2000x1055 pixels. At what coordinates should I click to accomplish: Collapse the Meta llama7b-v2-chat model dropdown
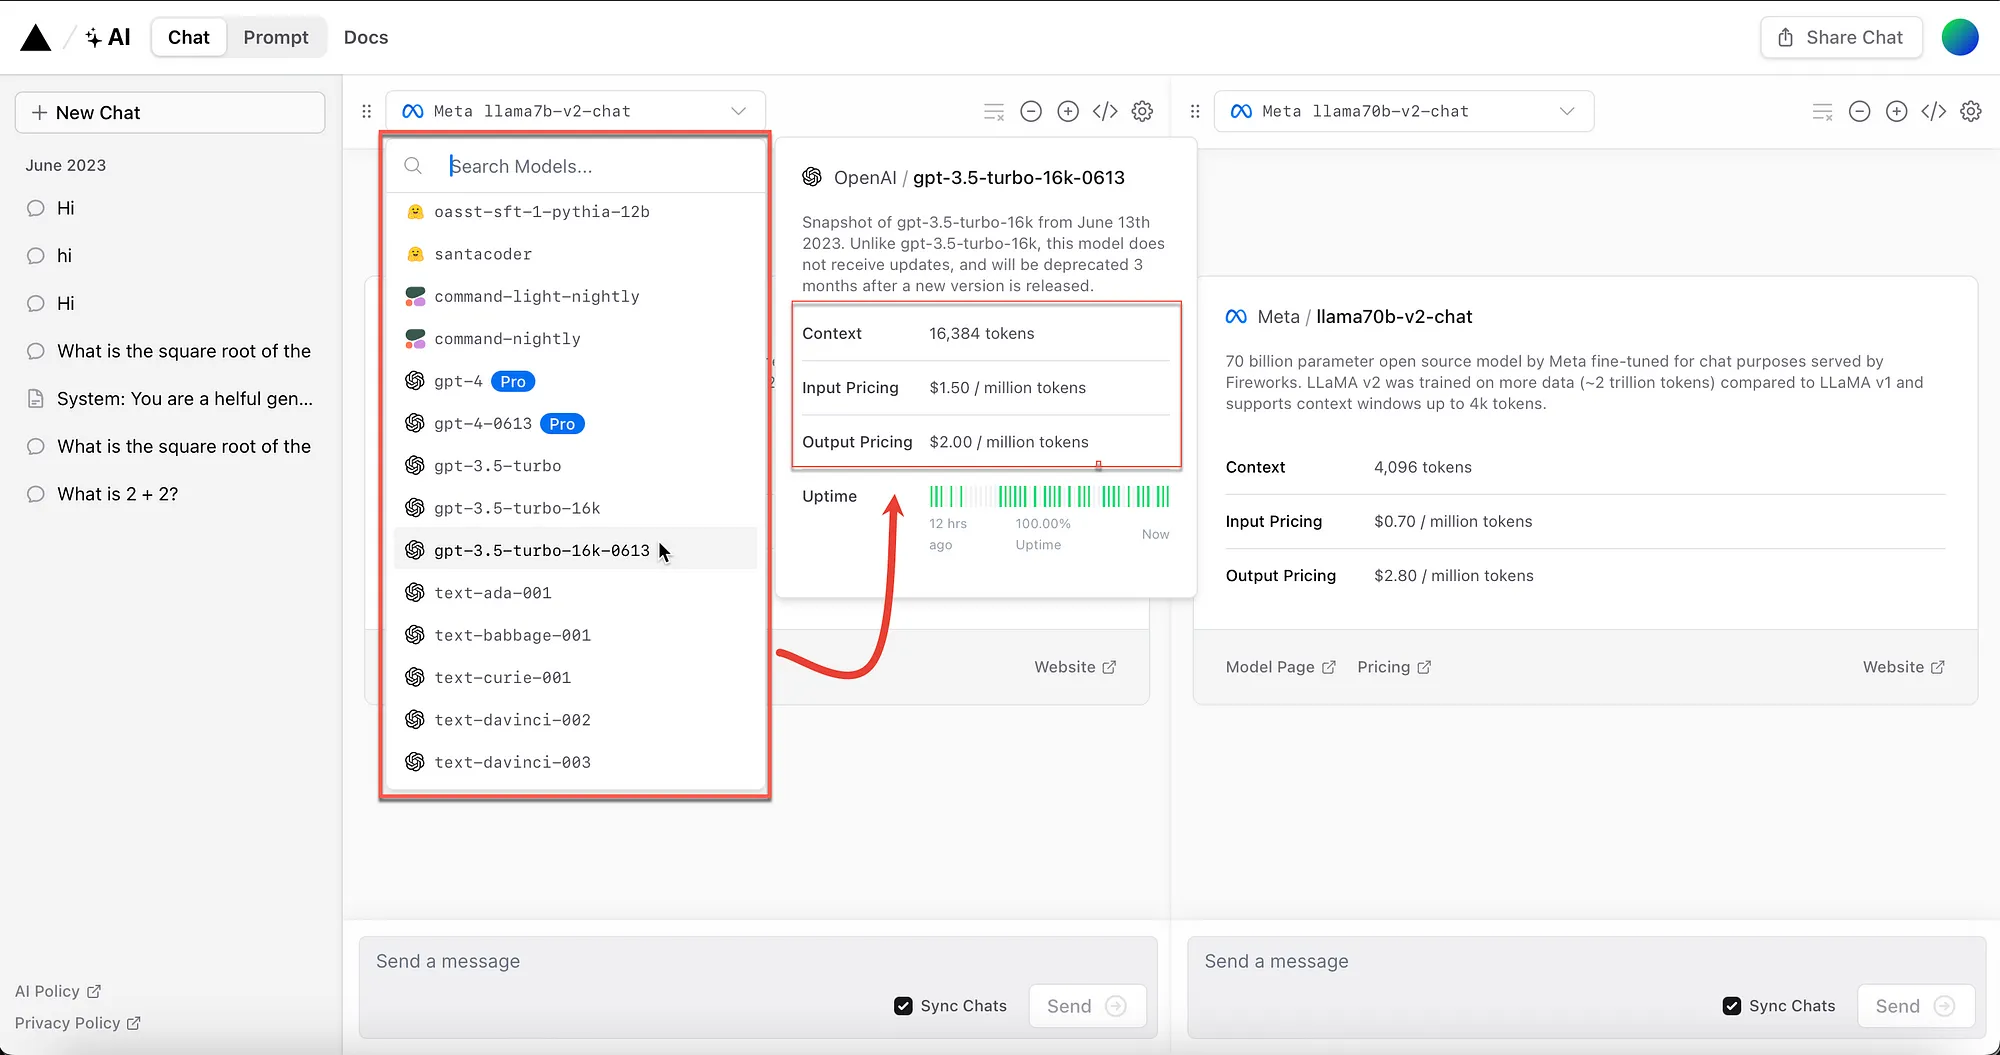click(576, 111)
